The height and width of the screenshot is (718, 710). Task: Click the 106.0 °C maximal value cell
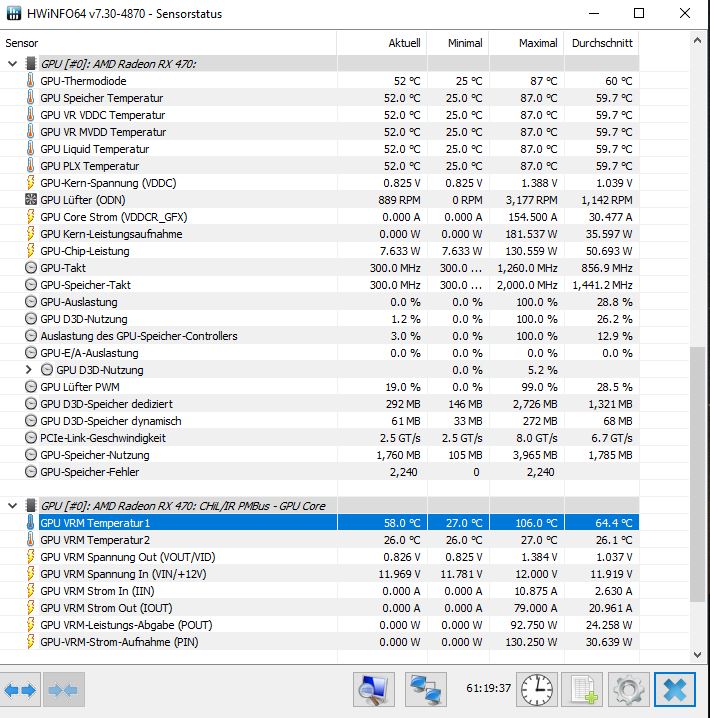tap(526, 522)
